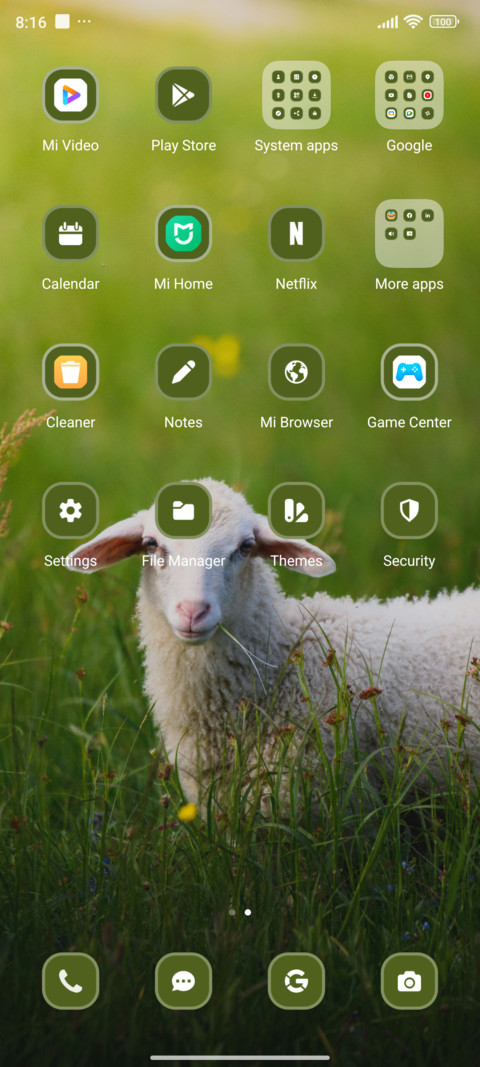This screenshot has width=480, height=1067.
Task: Tap the "More apps" label
Action: click(x=409, y=284)
